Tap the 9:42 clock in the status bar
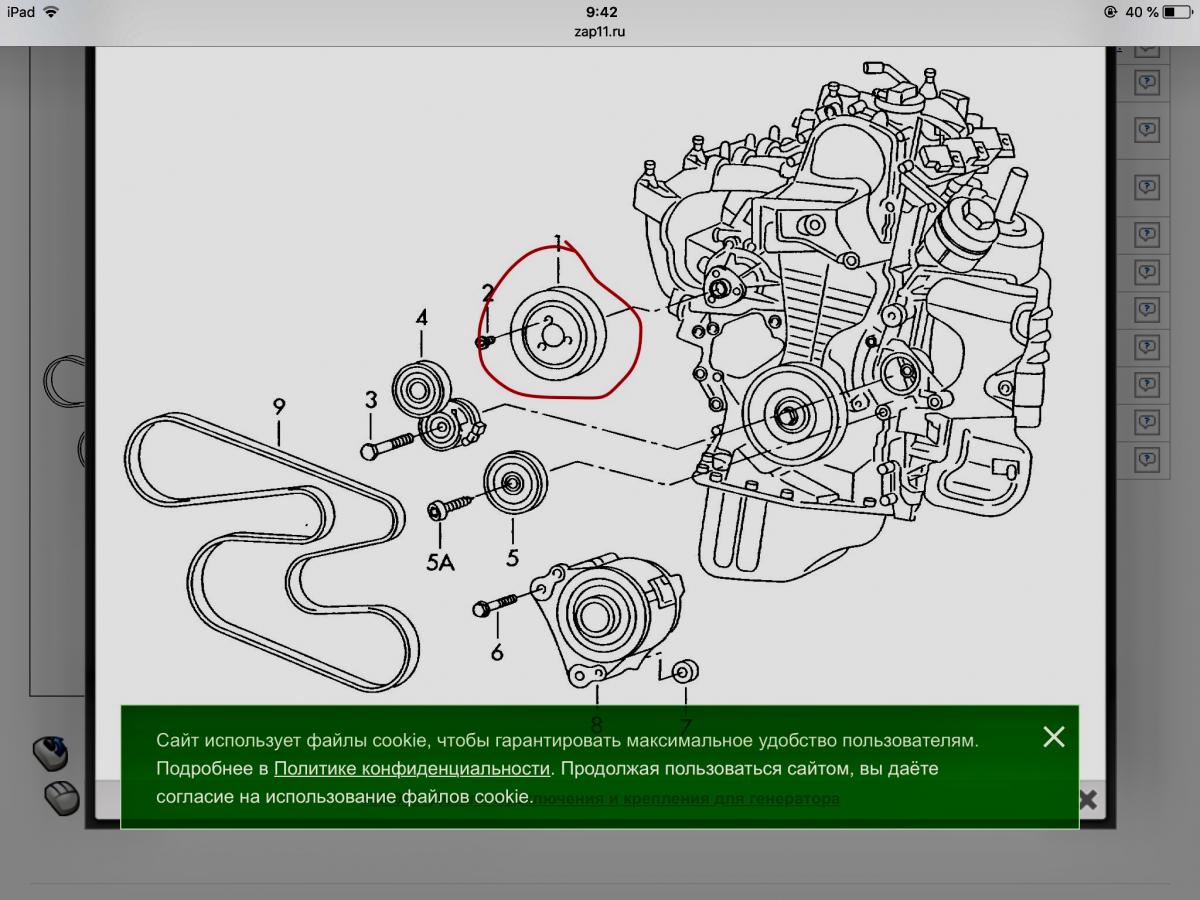 [600, 12]
